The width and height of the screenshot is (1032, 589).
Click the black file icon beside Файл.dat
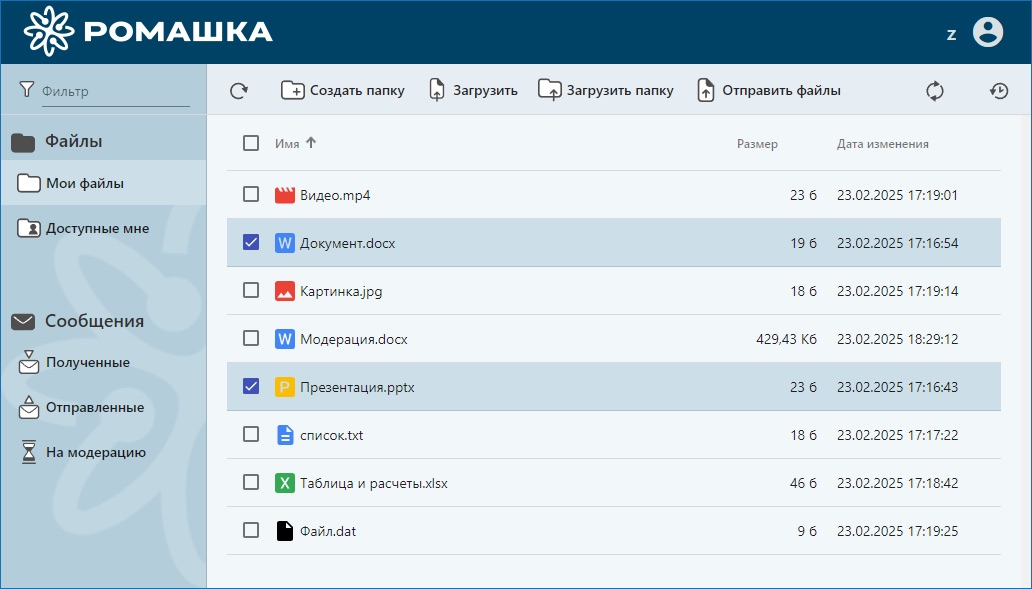click(284, 531)
